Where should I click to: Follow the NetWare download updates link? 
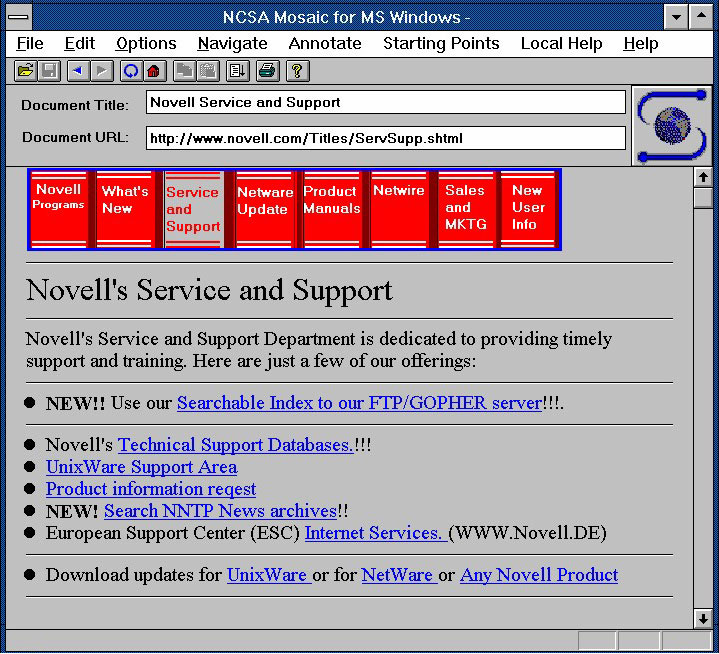click(399, 575)
